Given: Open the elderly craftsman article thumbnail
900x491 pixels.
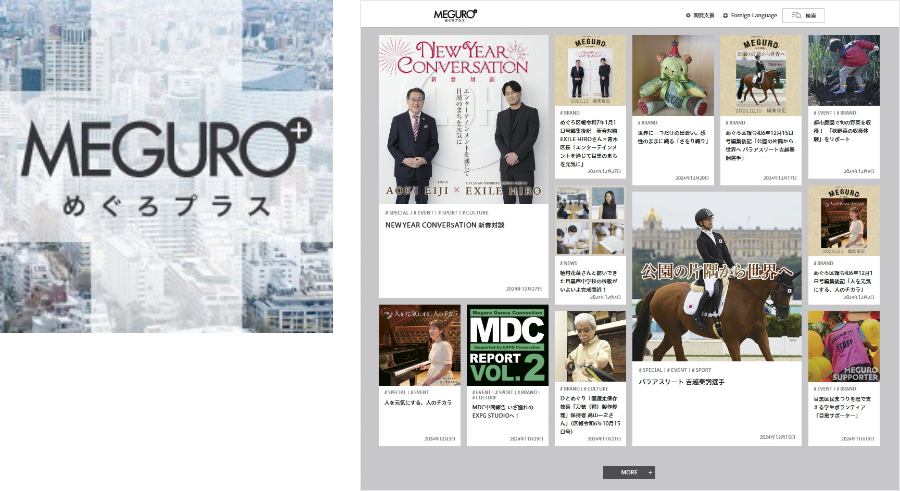Looking at the screenshot, I should 590,346.
